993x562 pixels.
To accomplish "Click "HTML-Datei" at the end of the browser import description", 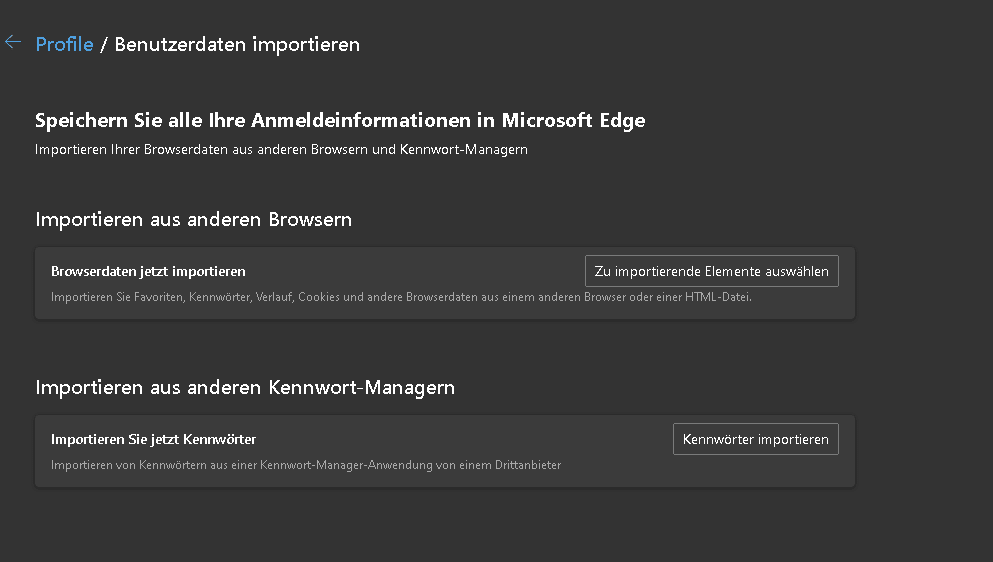I will point(716,297).
